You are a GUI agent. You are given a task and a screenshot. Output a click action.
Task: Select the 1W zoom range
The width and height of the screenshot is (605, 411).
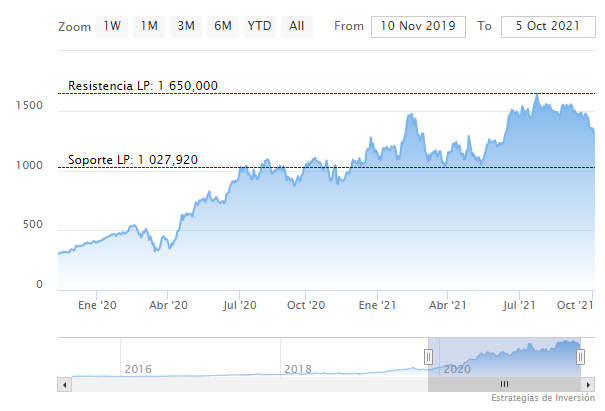pos(113,26)
